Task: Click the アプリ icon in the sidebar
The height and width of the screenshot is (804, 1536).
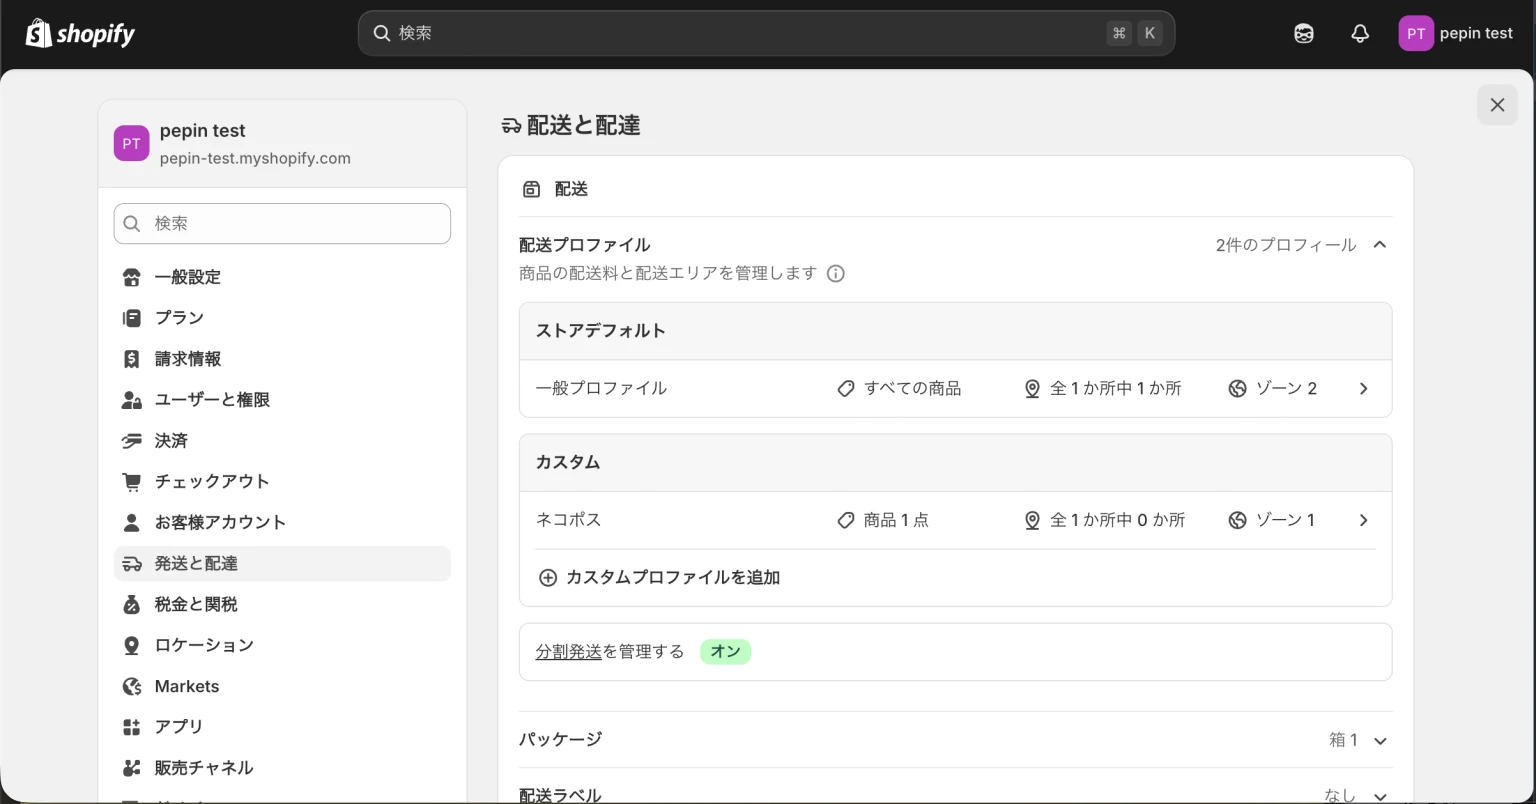Action: coord(131,726)
